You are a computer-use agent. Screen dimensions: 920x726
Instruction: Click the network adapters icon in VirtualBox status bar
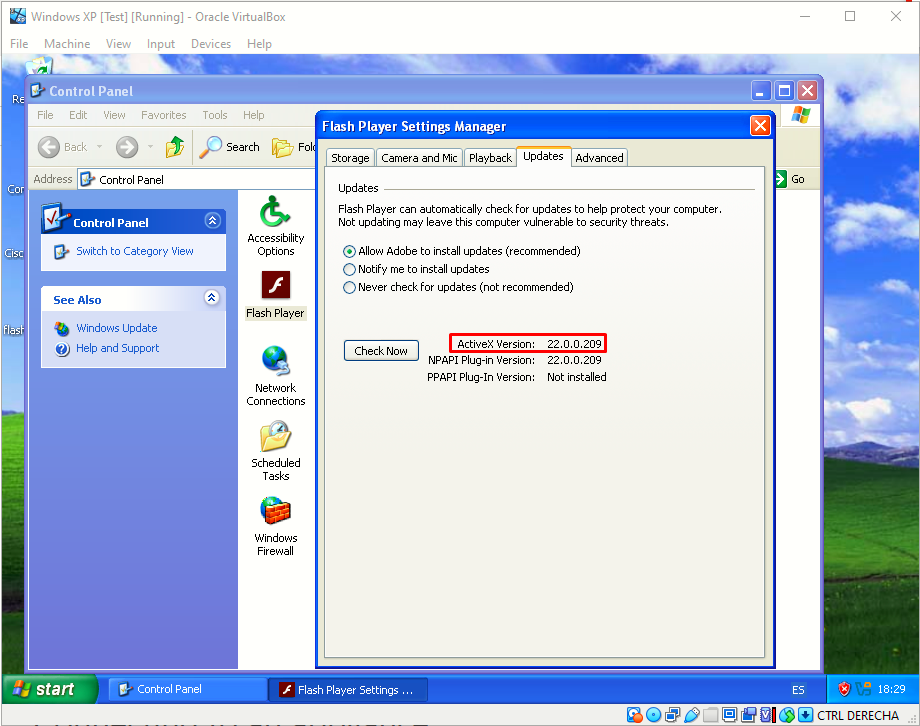click(672, 715)
